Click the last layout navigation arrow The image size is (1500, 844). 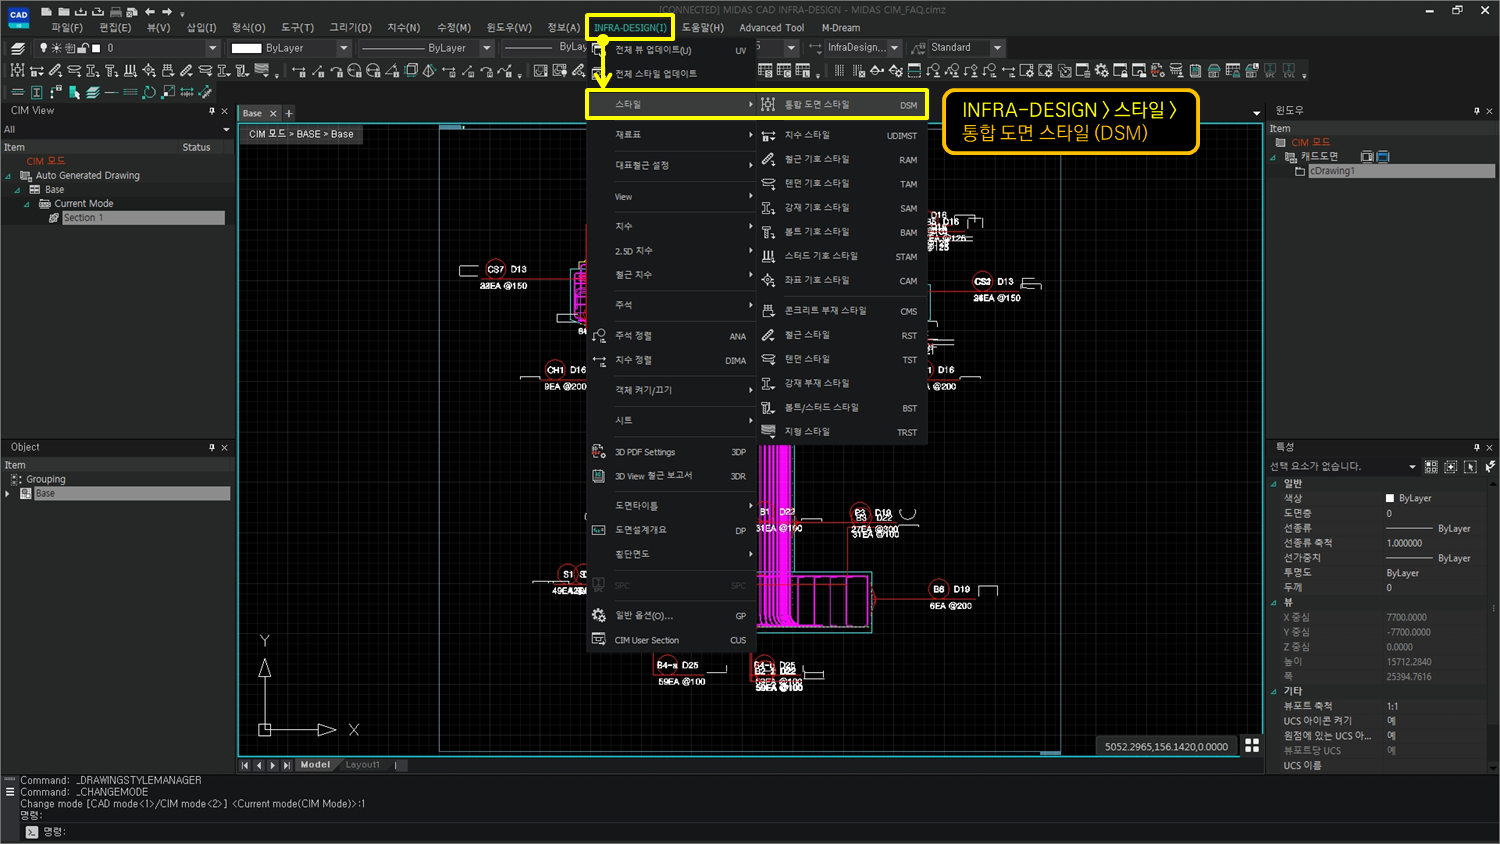287,765
